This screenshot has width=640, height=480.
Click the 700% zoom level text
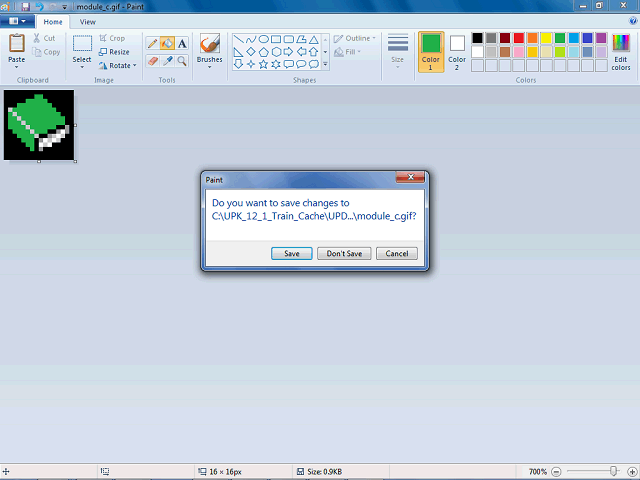tap(538, 472)
